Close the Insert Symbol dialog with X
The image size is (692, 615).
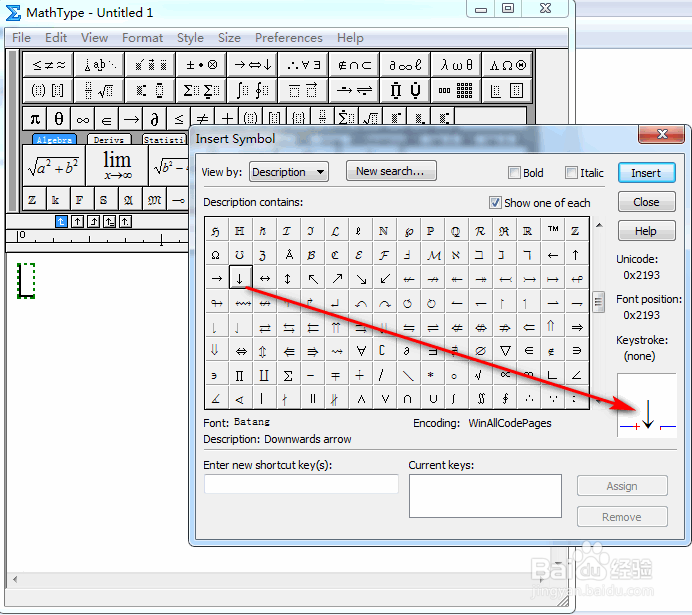click(661, 134)
